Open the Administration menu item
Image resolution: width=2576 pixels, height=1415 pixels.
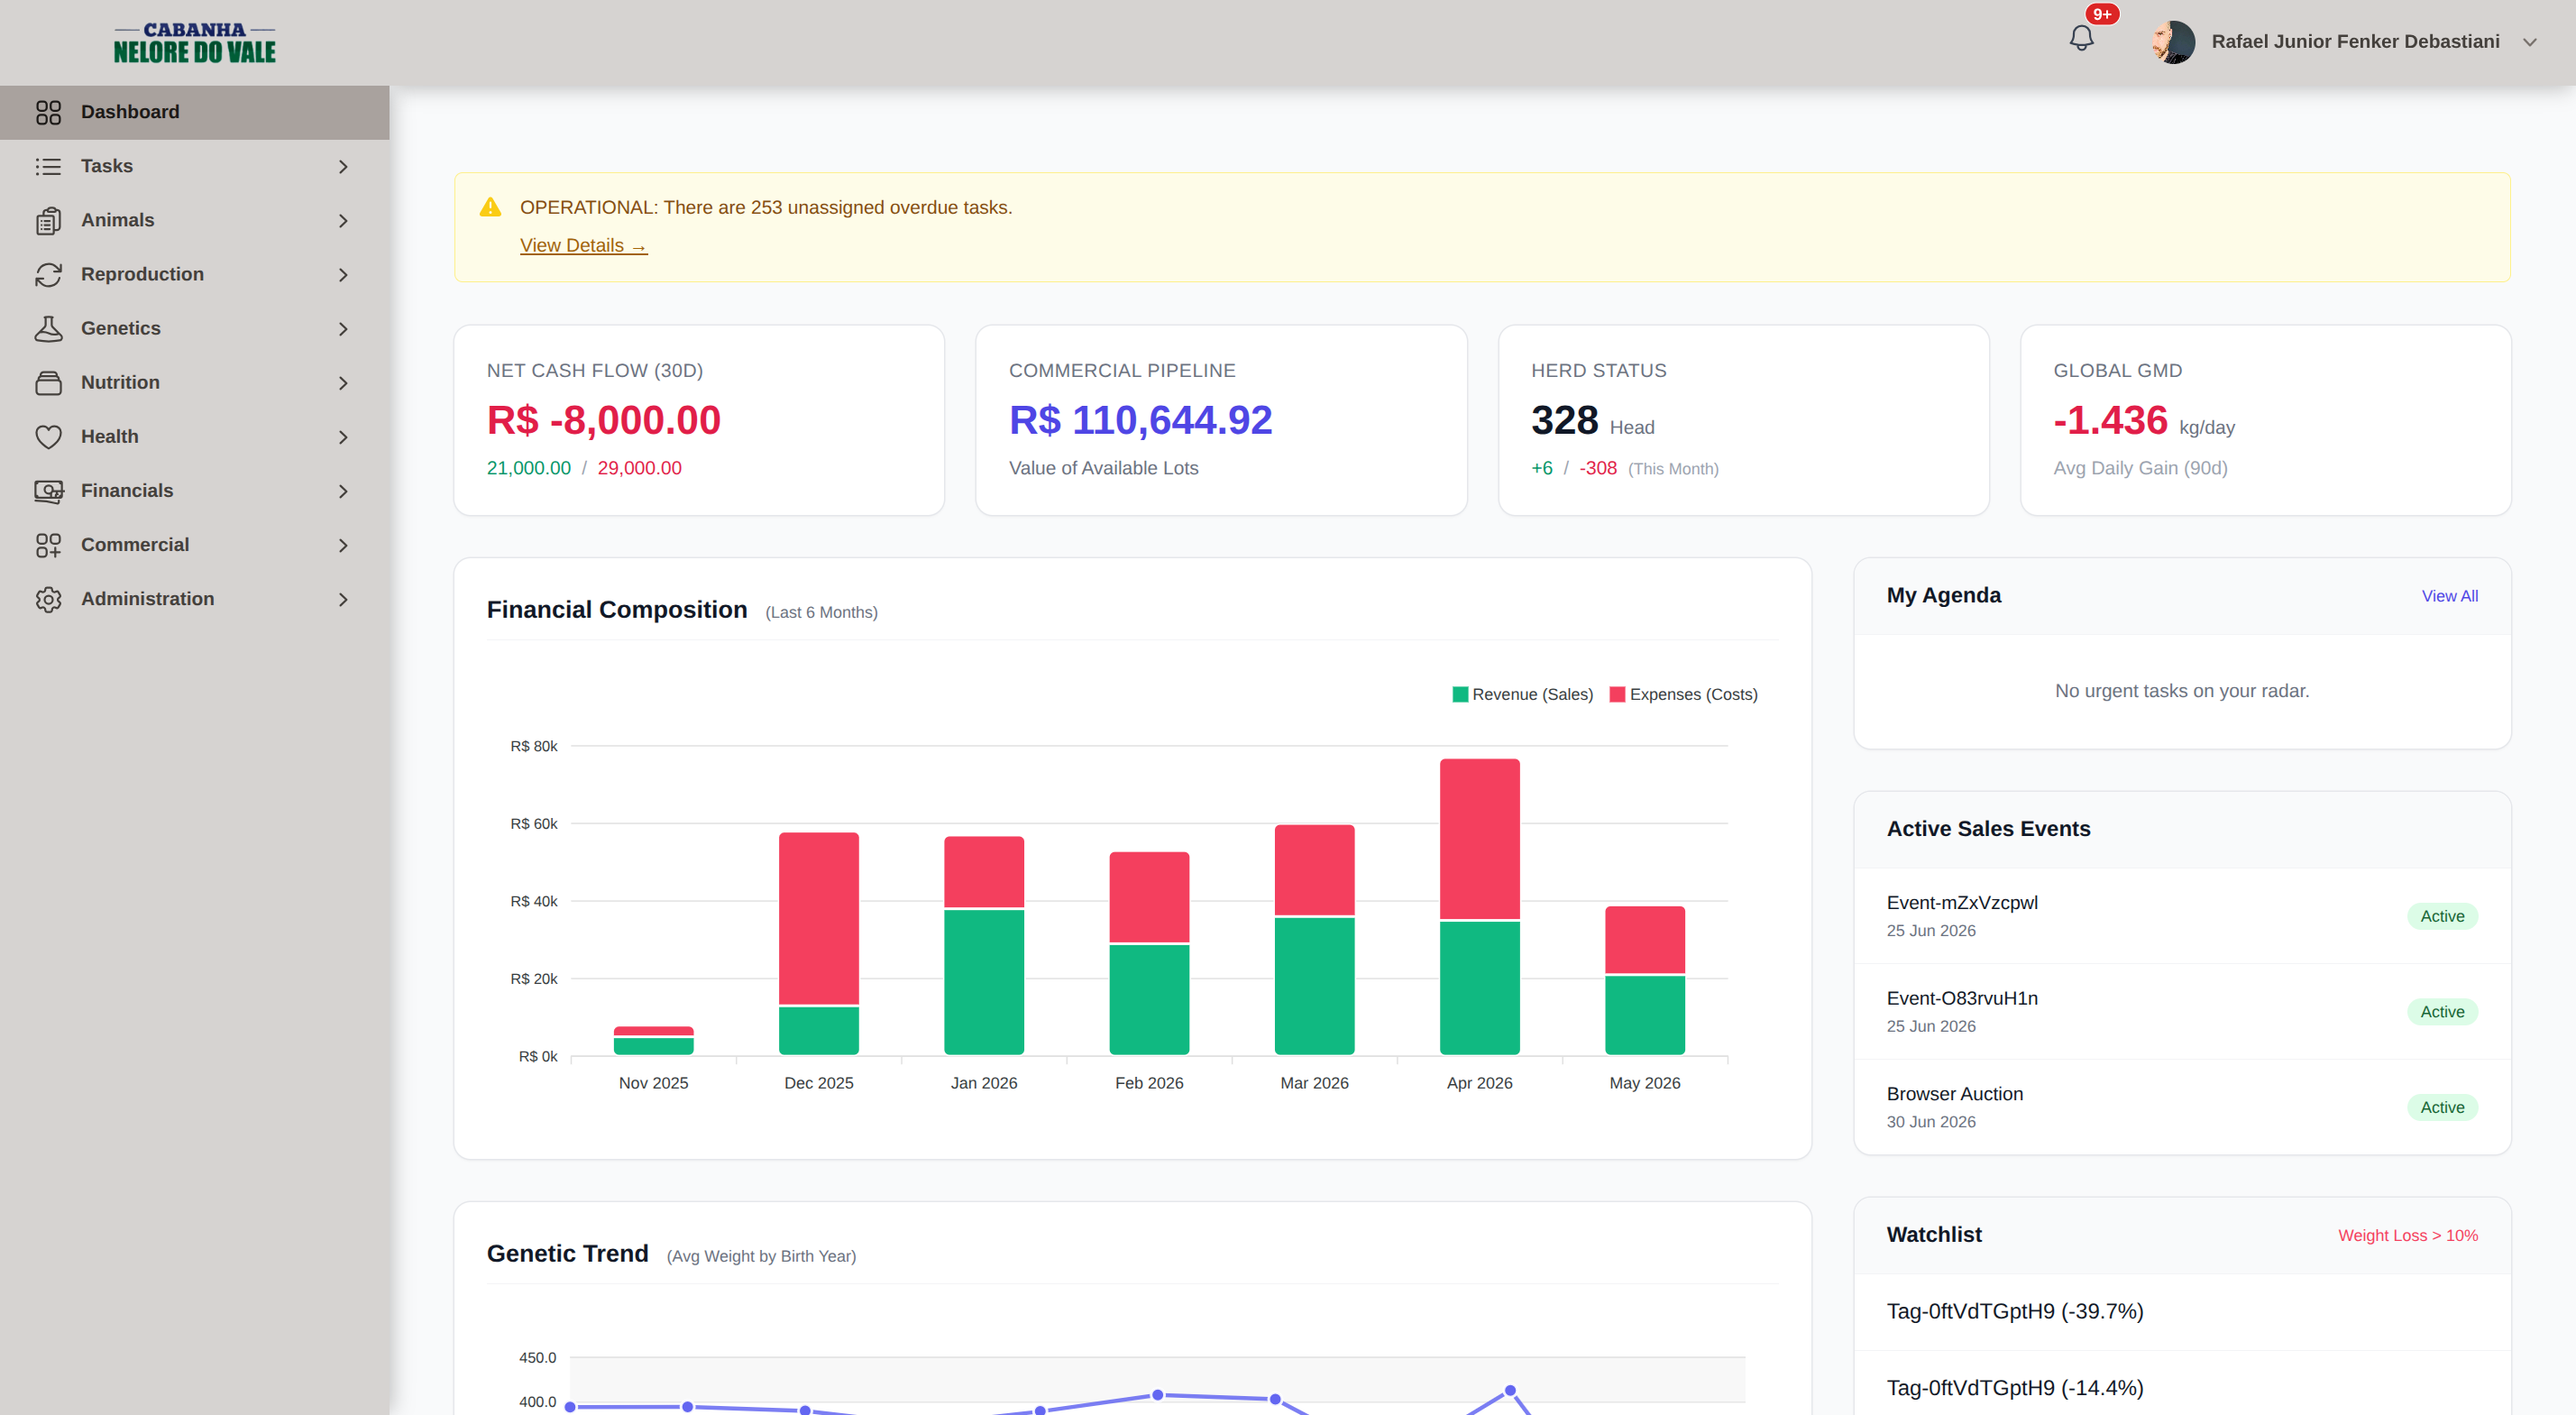coord(195,598)
